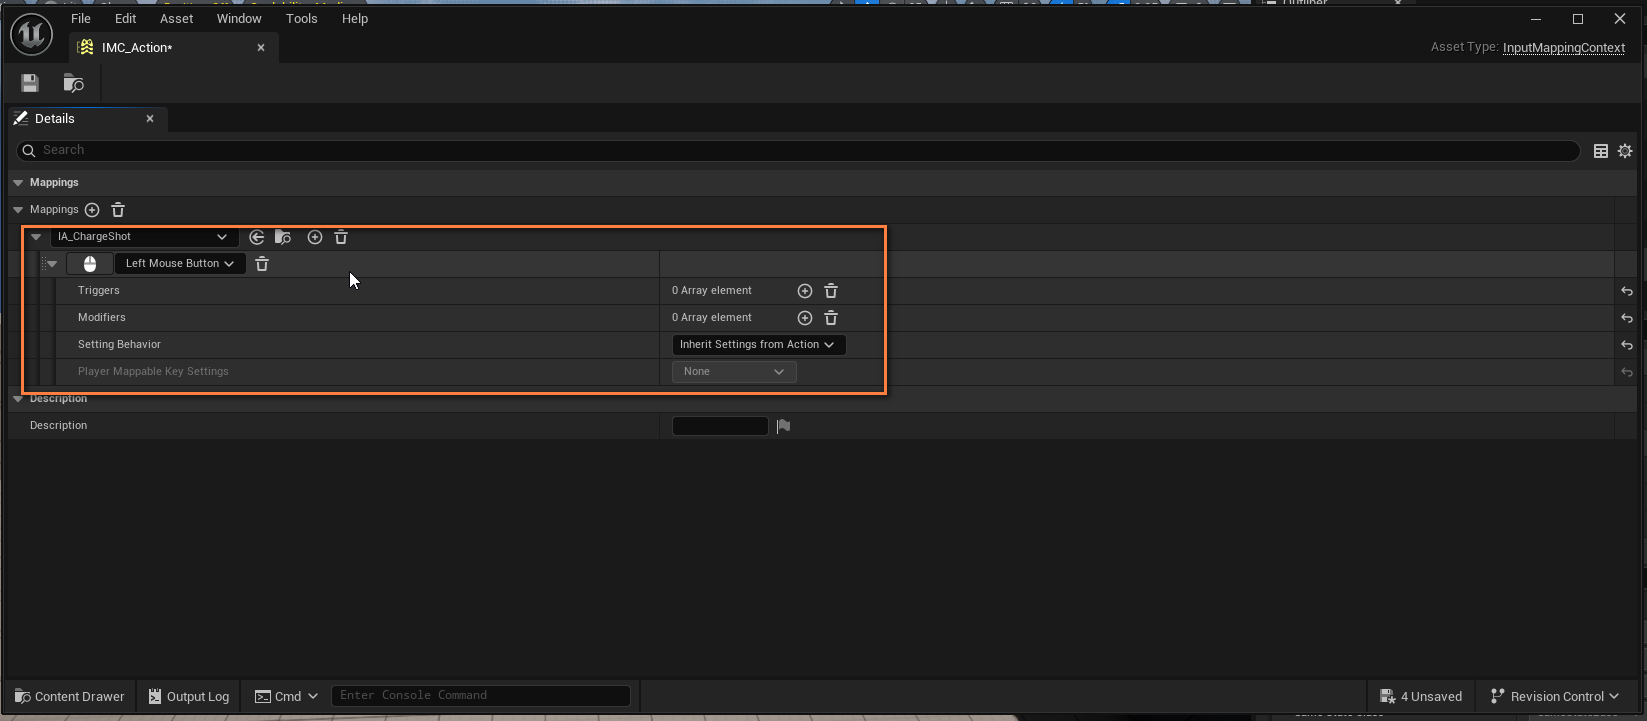
Task: Open Inherit Settings from Action dropdown
Action: (759, 345)
